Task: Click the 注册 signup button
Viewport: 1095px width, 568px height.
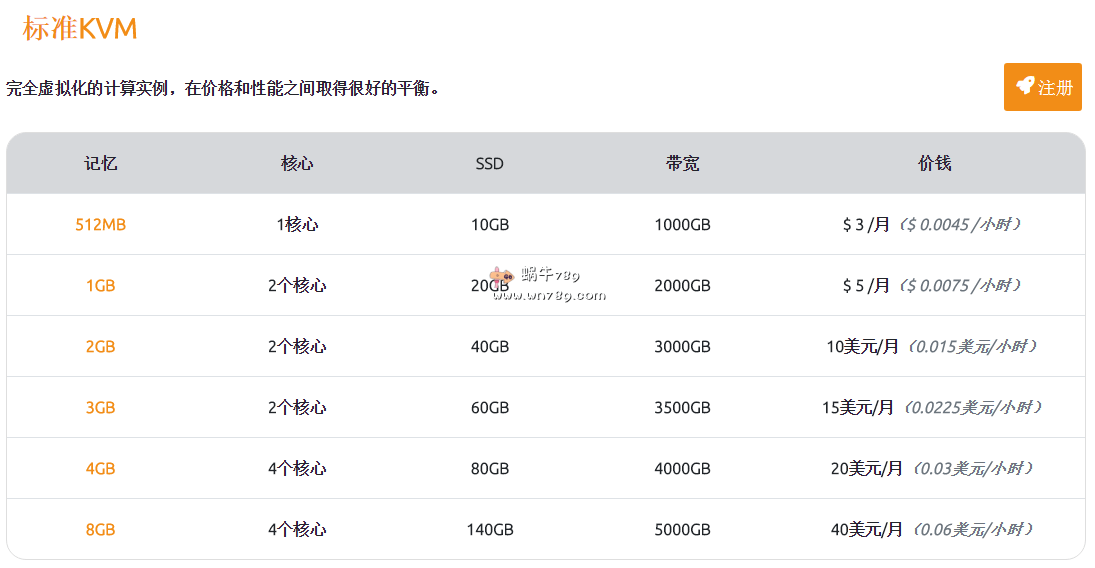Action: tap(1043, 87)
